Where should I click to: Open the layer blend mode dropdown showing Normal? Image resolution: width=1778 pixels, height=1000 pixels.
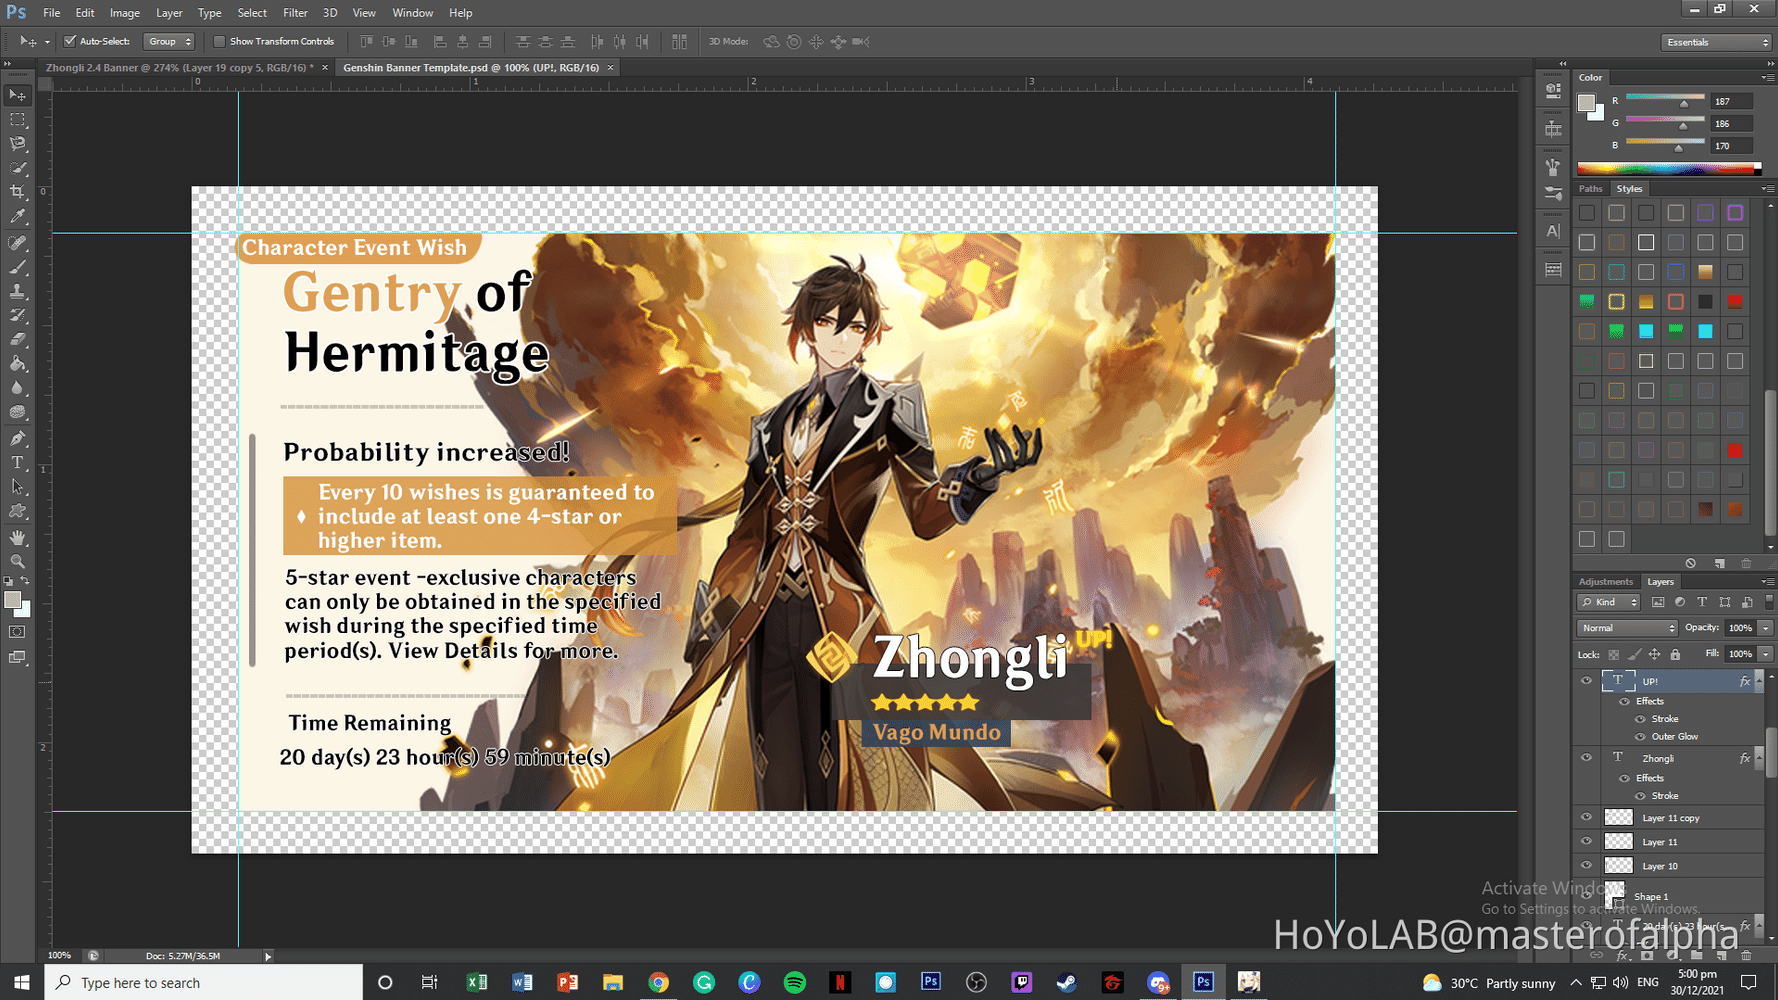point(1626,627)
